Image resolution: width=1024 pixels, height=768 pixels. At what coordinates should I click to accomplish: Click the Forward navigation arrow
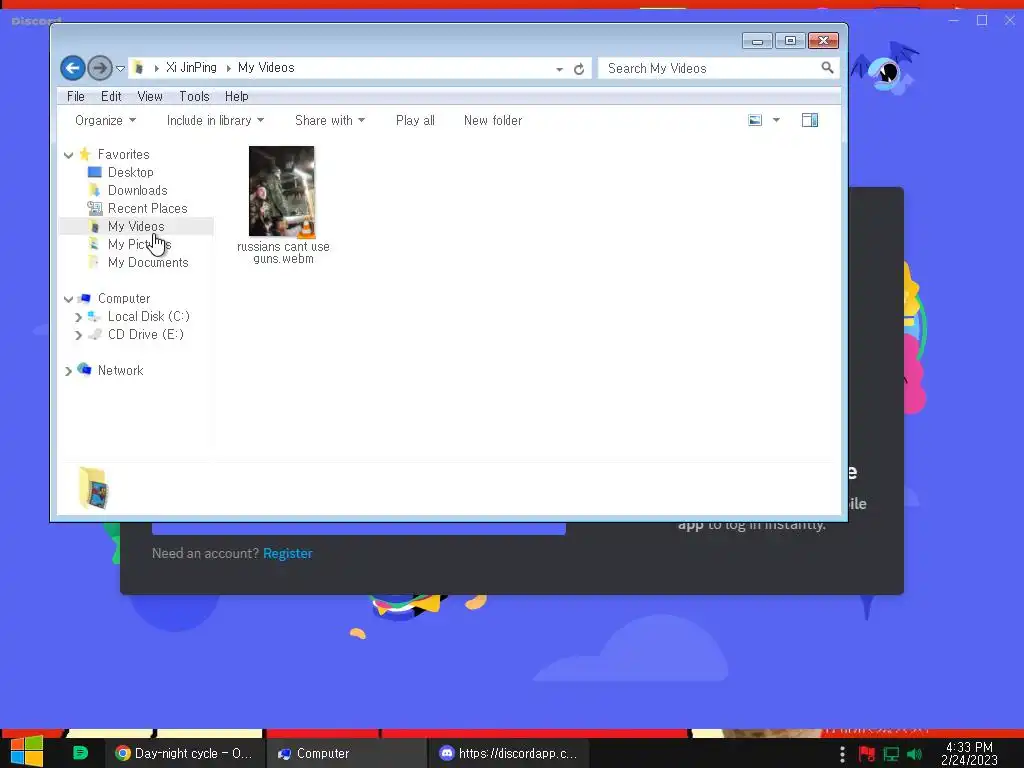coord(99,68)
